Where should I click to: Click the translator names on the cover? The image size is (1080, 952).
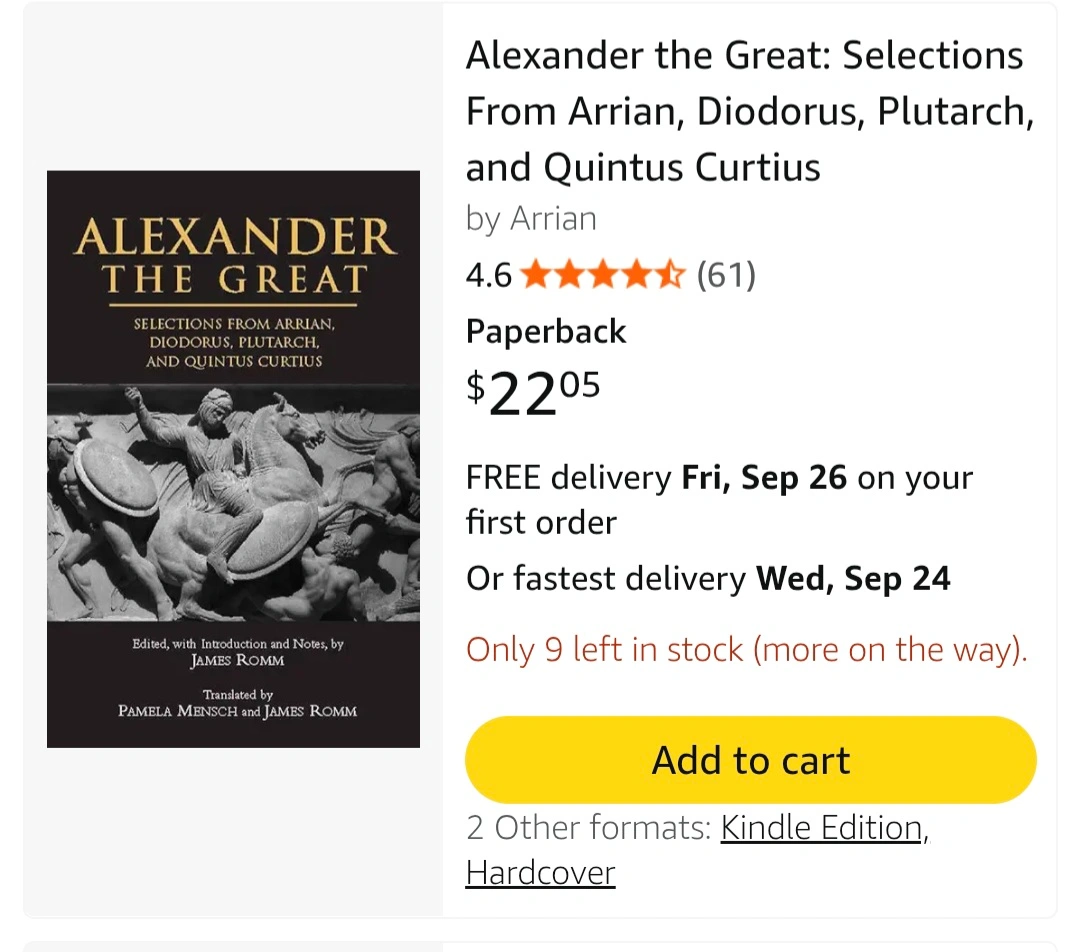pyautogui.click(x=237, y=711)
